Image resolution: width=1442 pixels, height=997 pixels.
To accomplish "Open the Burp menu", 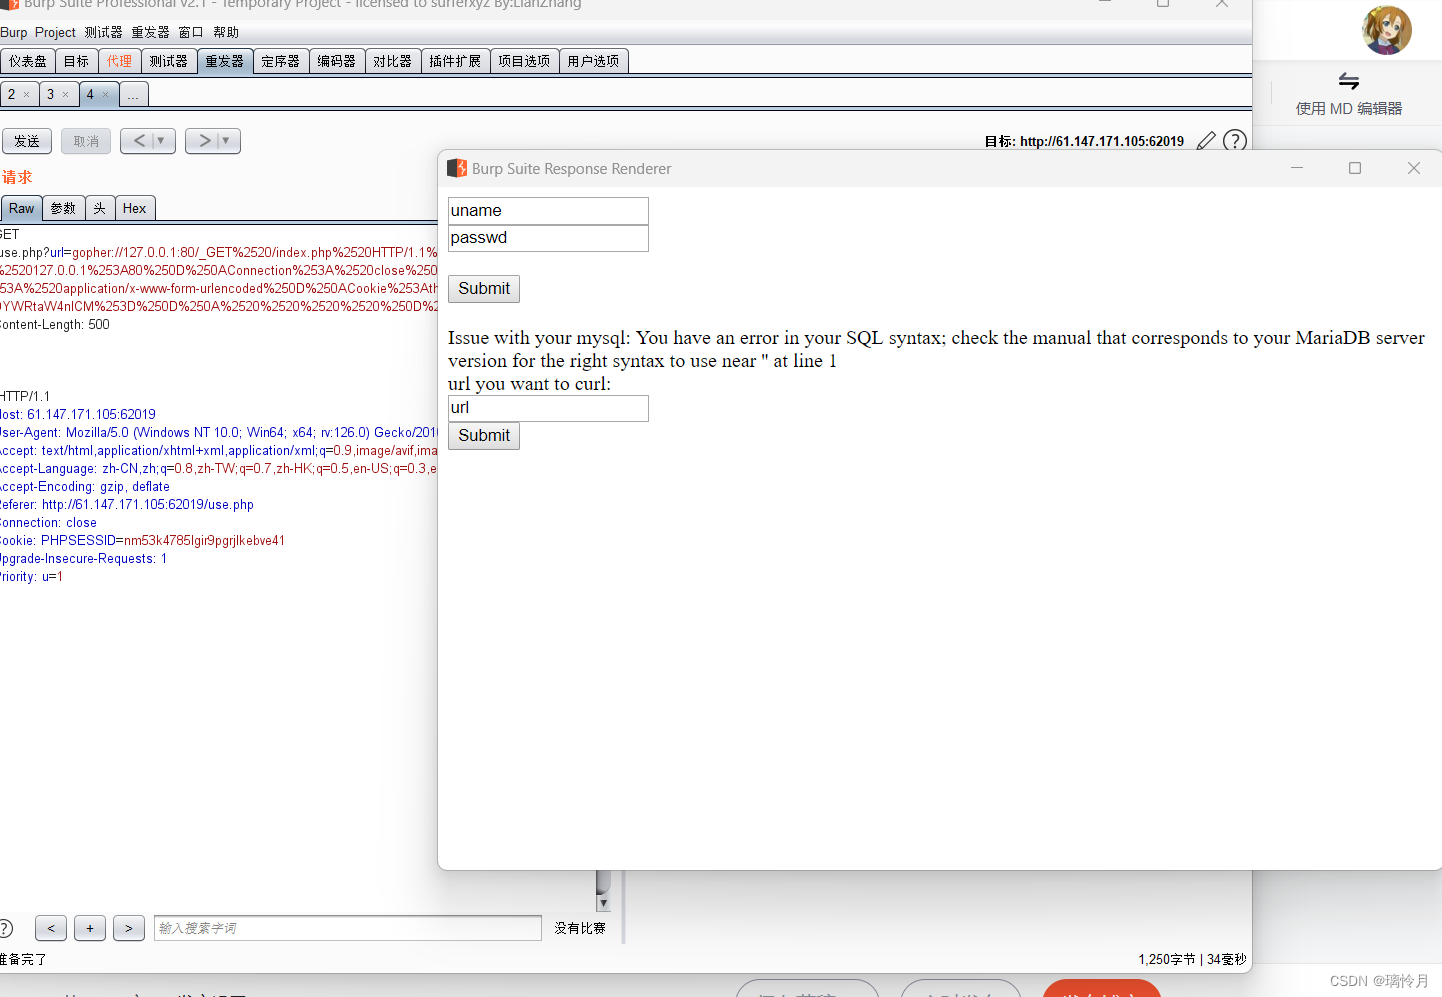I will click(x=14, y=32).
